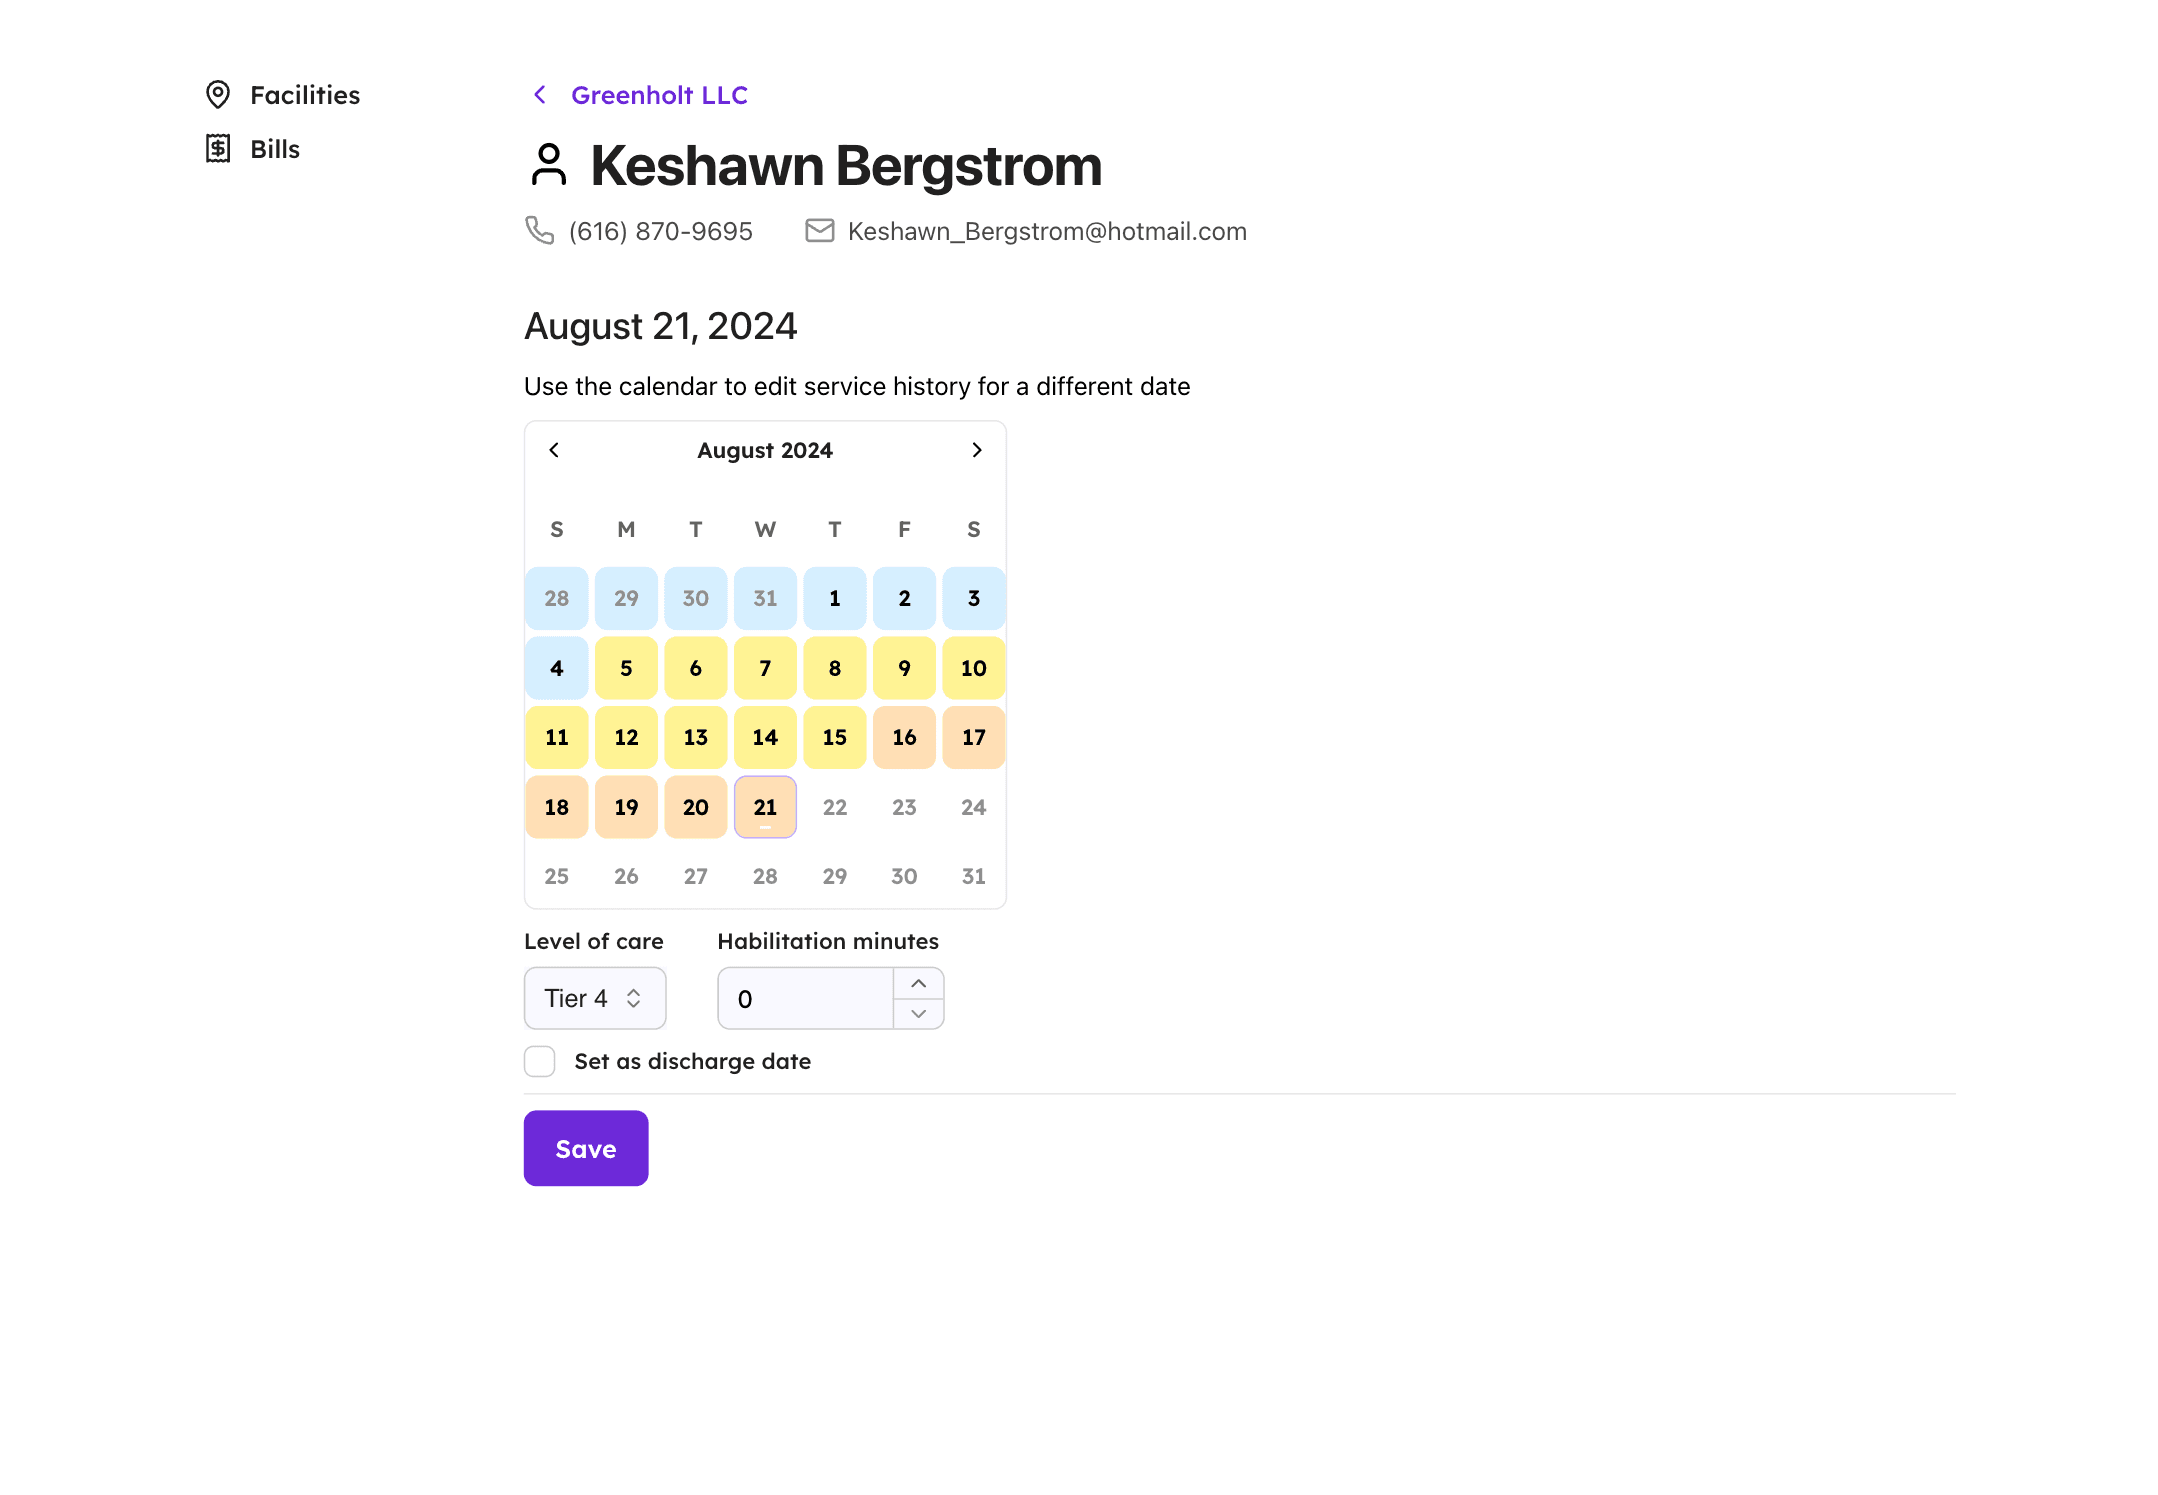Open the Level of care dropdown
The width and height of the screenshot is (2158, 1495).
[595, 998]
